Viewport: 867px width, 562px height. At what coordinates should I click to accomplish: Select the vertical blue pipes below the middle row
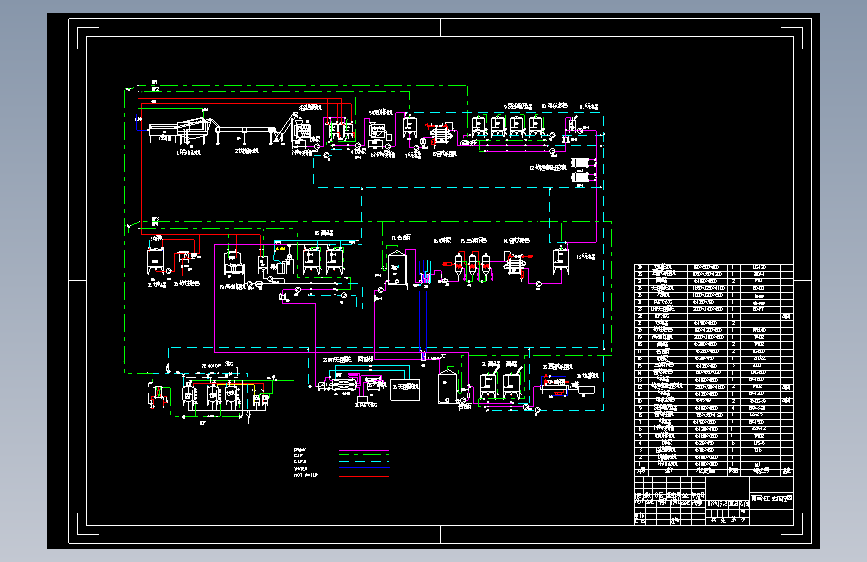tap(423, 319)
